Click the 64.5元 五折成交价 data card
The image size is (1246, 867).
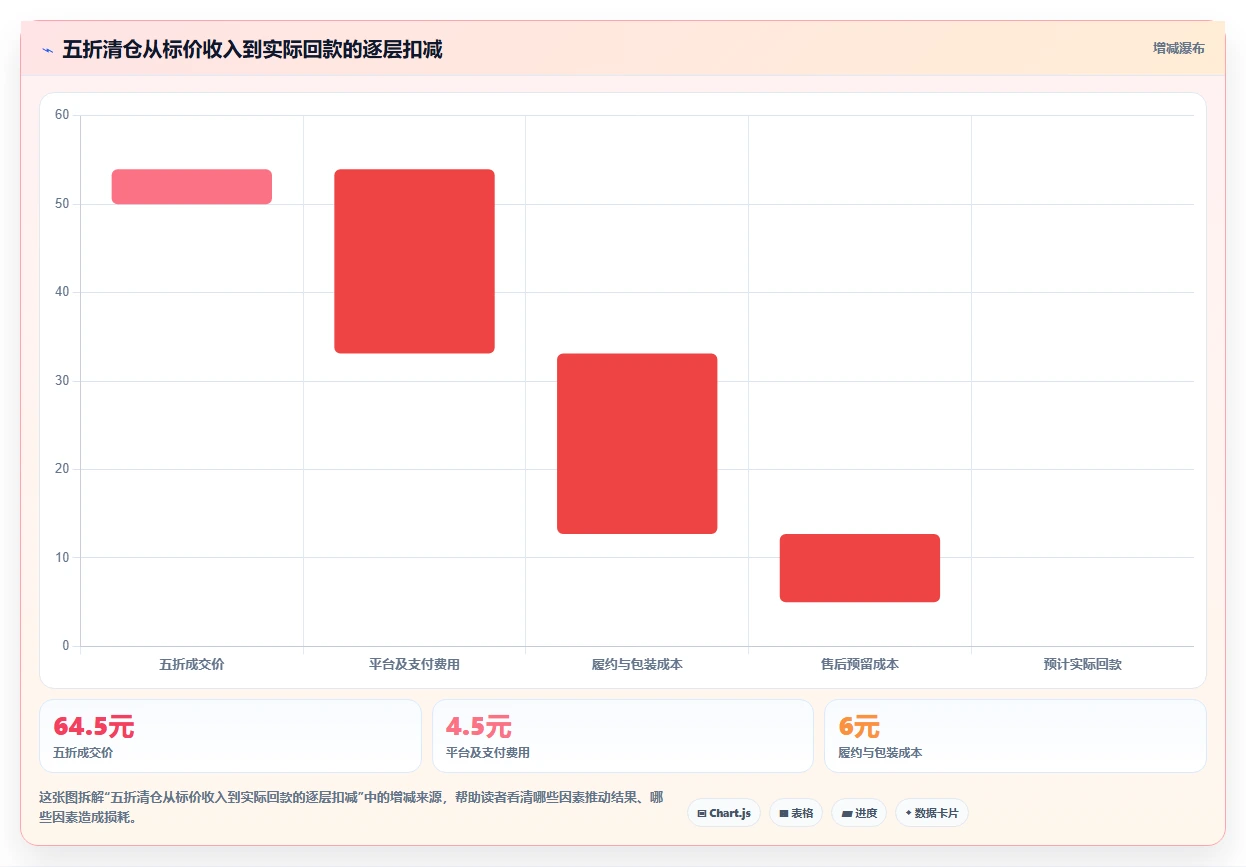(230, 736)
